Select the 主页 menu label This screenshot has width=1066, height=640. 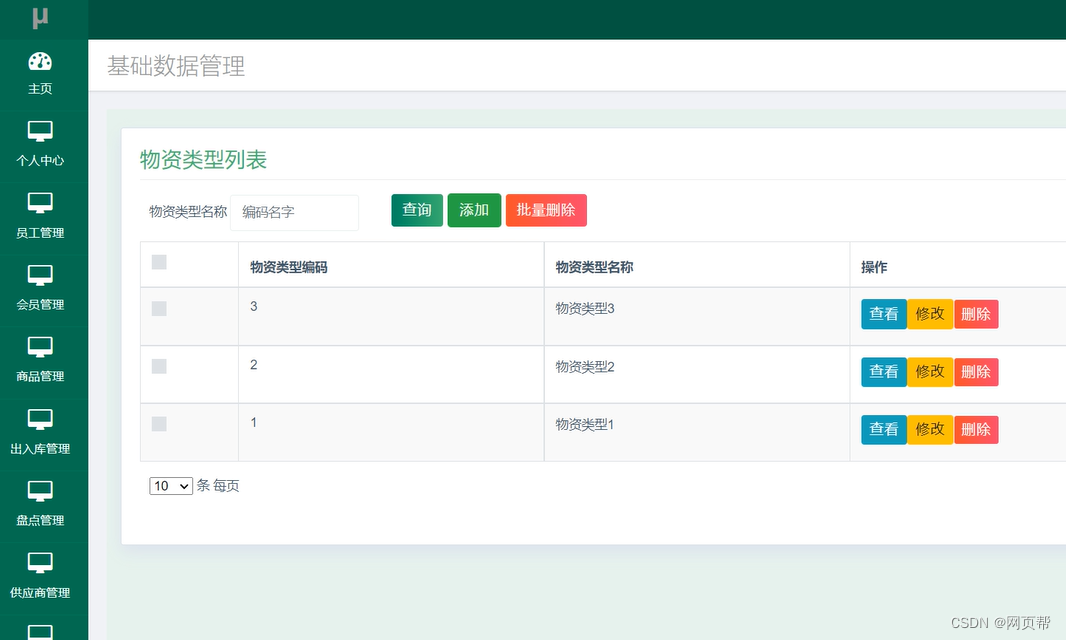pos(40,89)
